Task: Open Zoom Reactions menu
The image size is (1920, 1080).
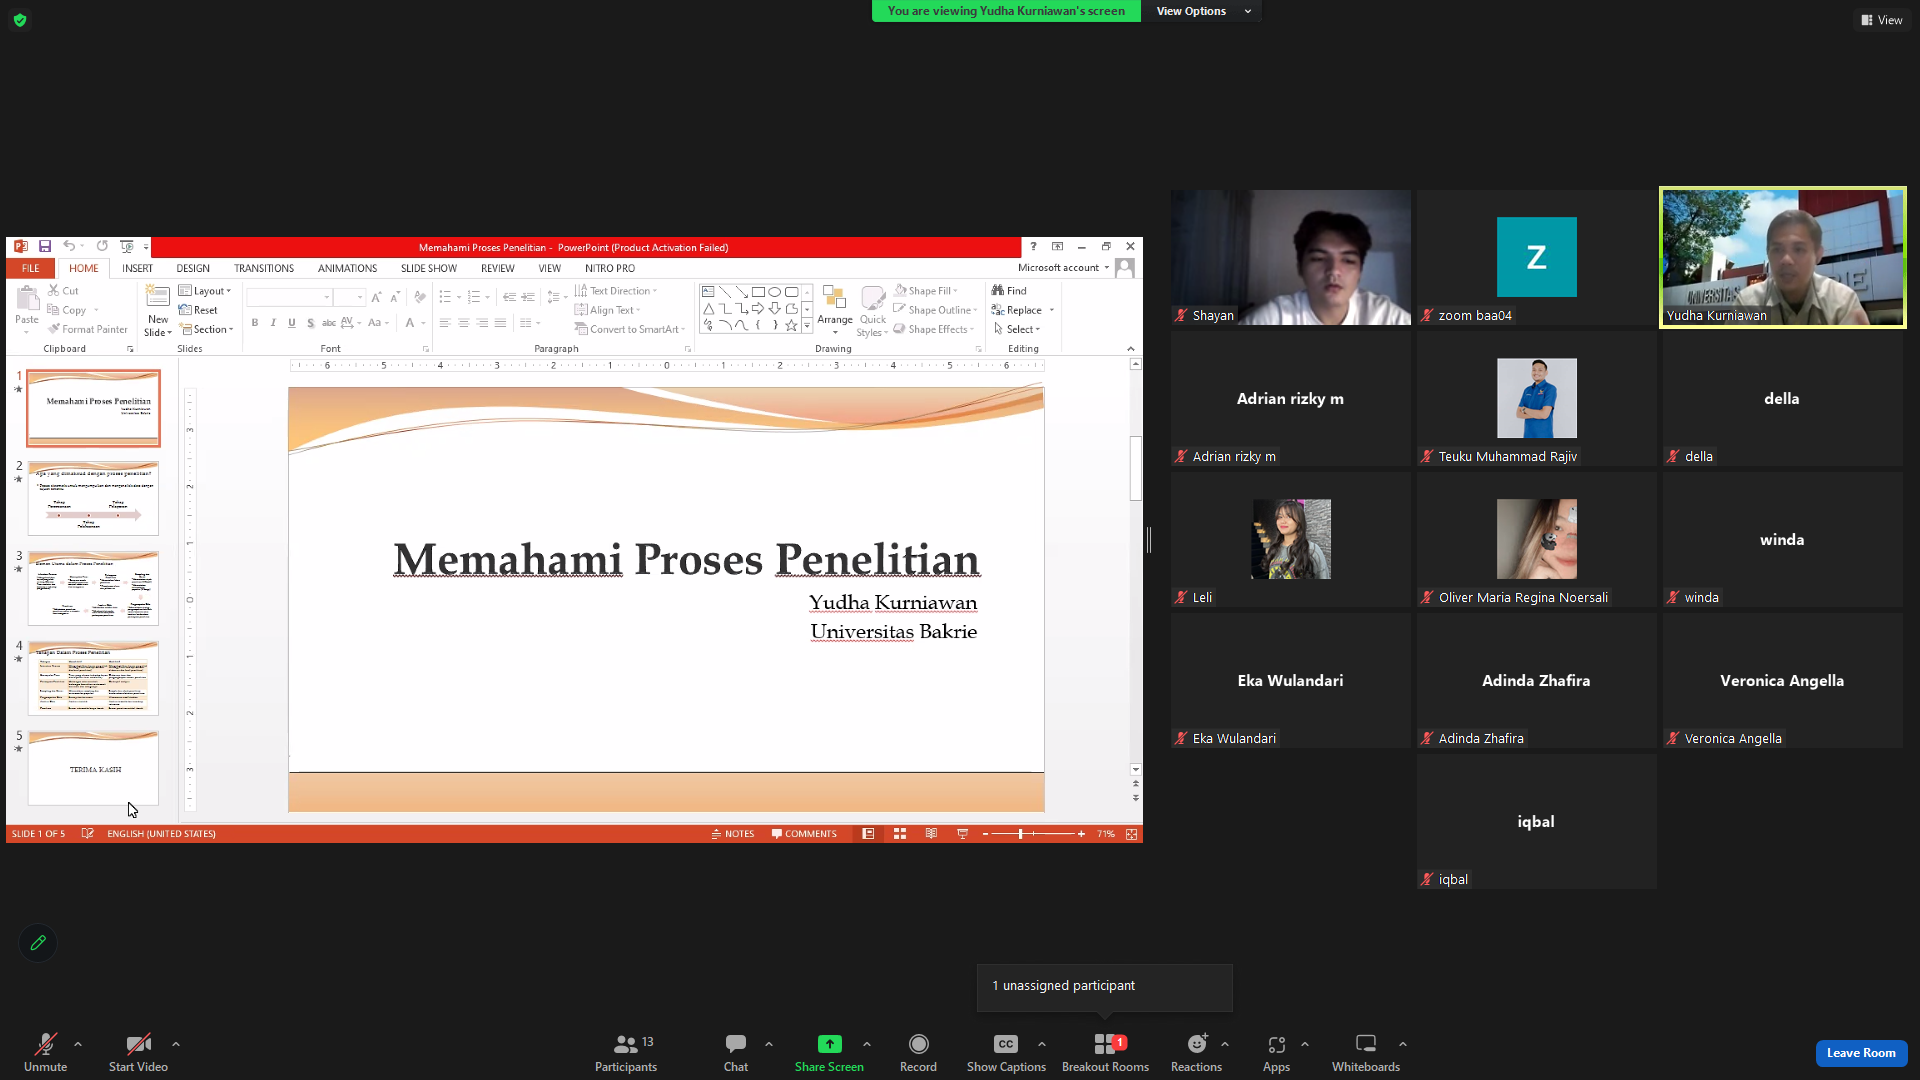Action: (1196, 1053)
